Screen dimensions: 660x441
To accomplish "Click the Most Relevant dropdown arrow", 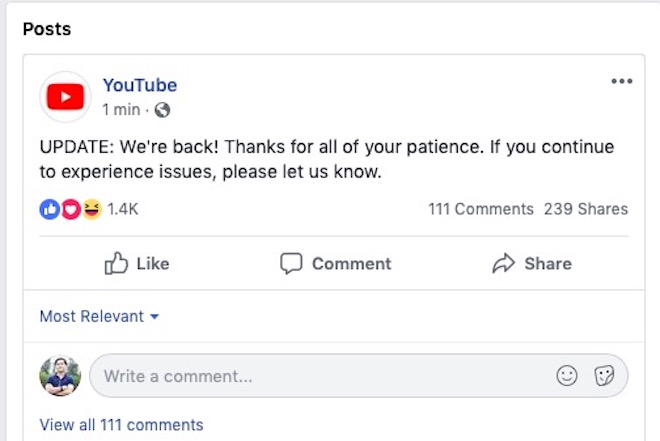I will tap(155, 317).
